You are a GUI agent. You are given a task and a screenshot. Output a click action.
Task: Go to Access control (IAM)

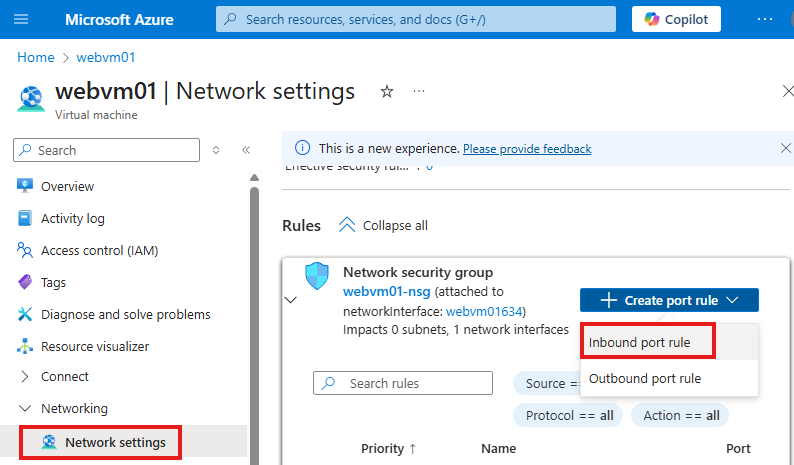click(99, 250)
